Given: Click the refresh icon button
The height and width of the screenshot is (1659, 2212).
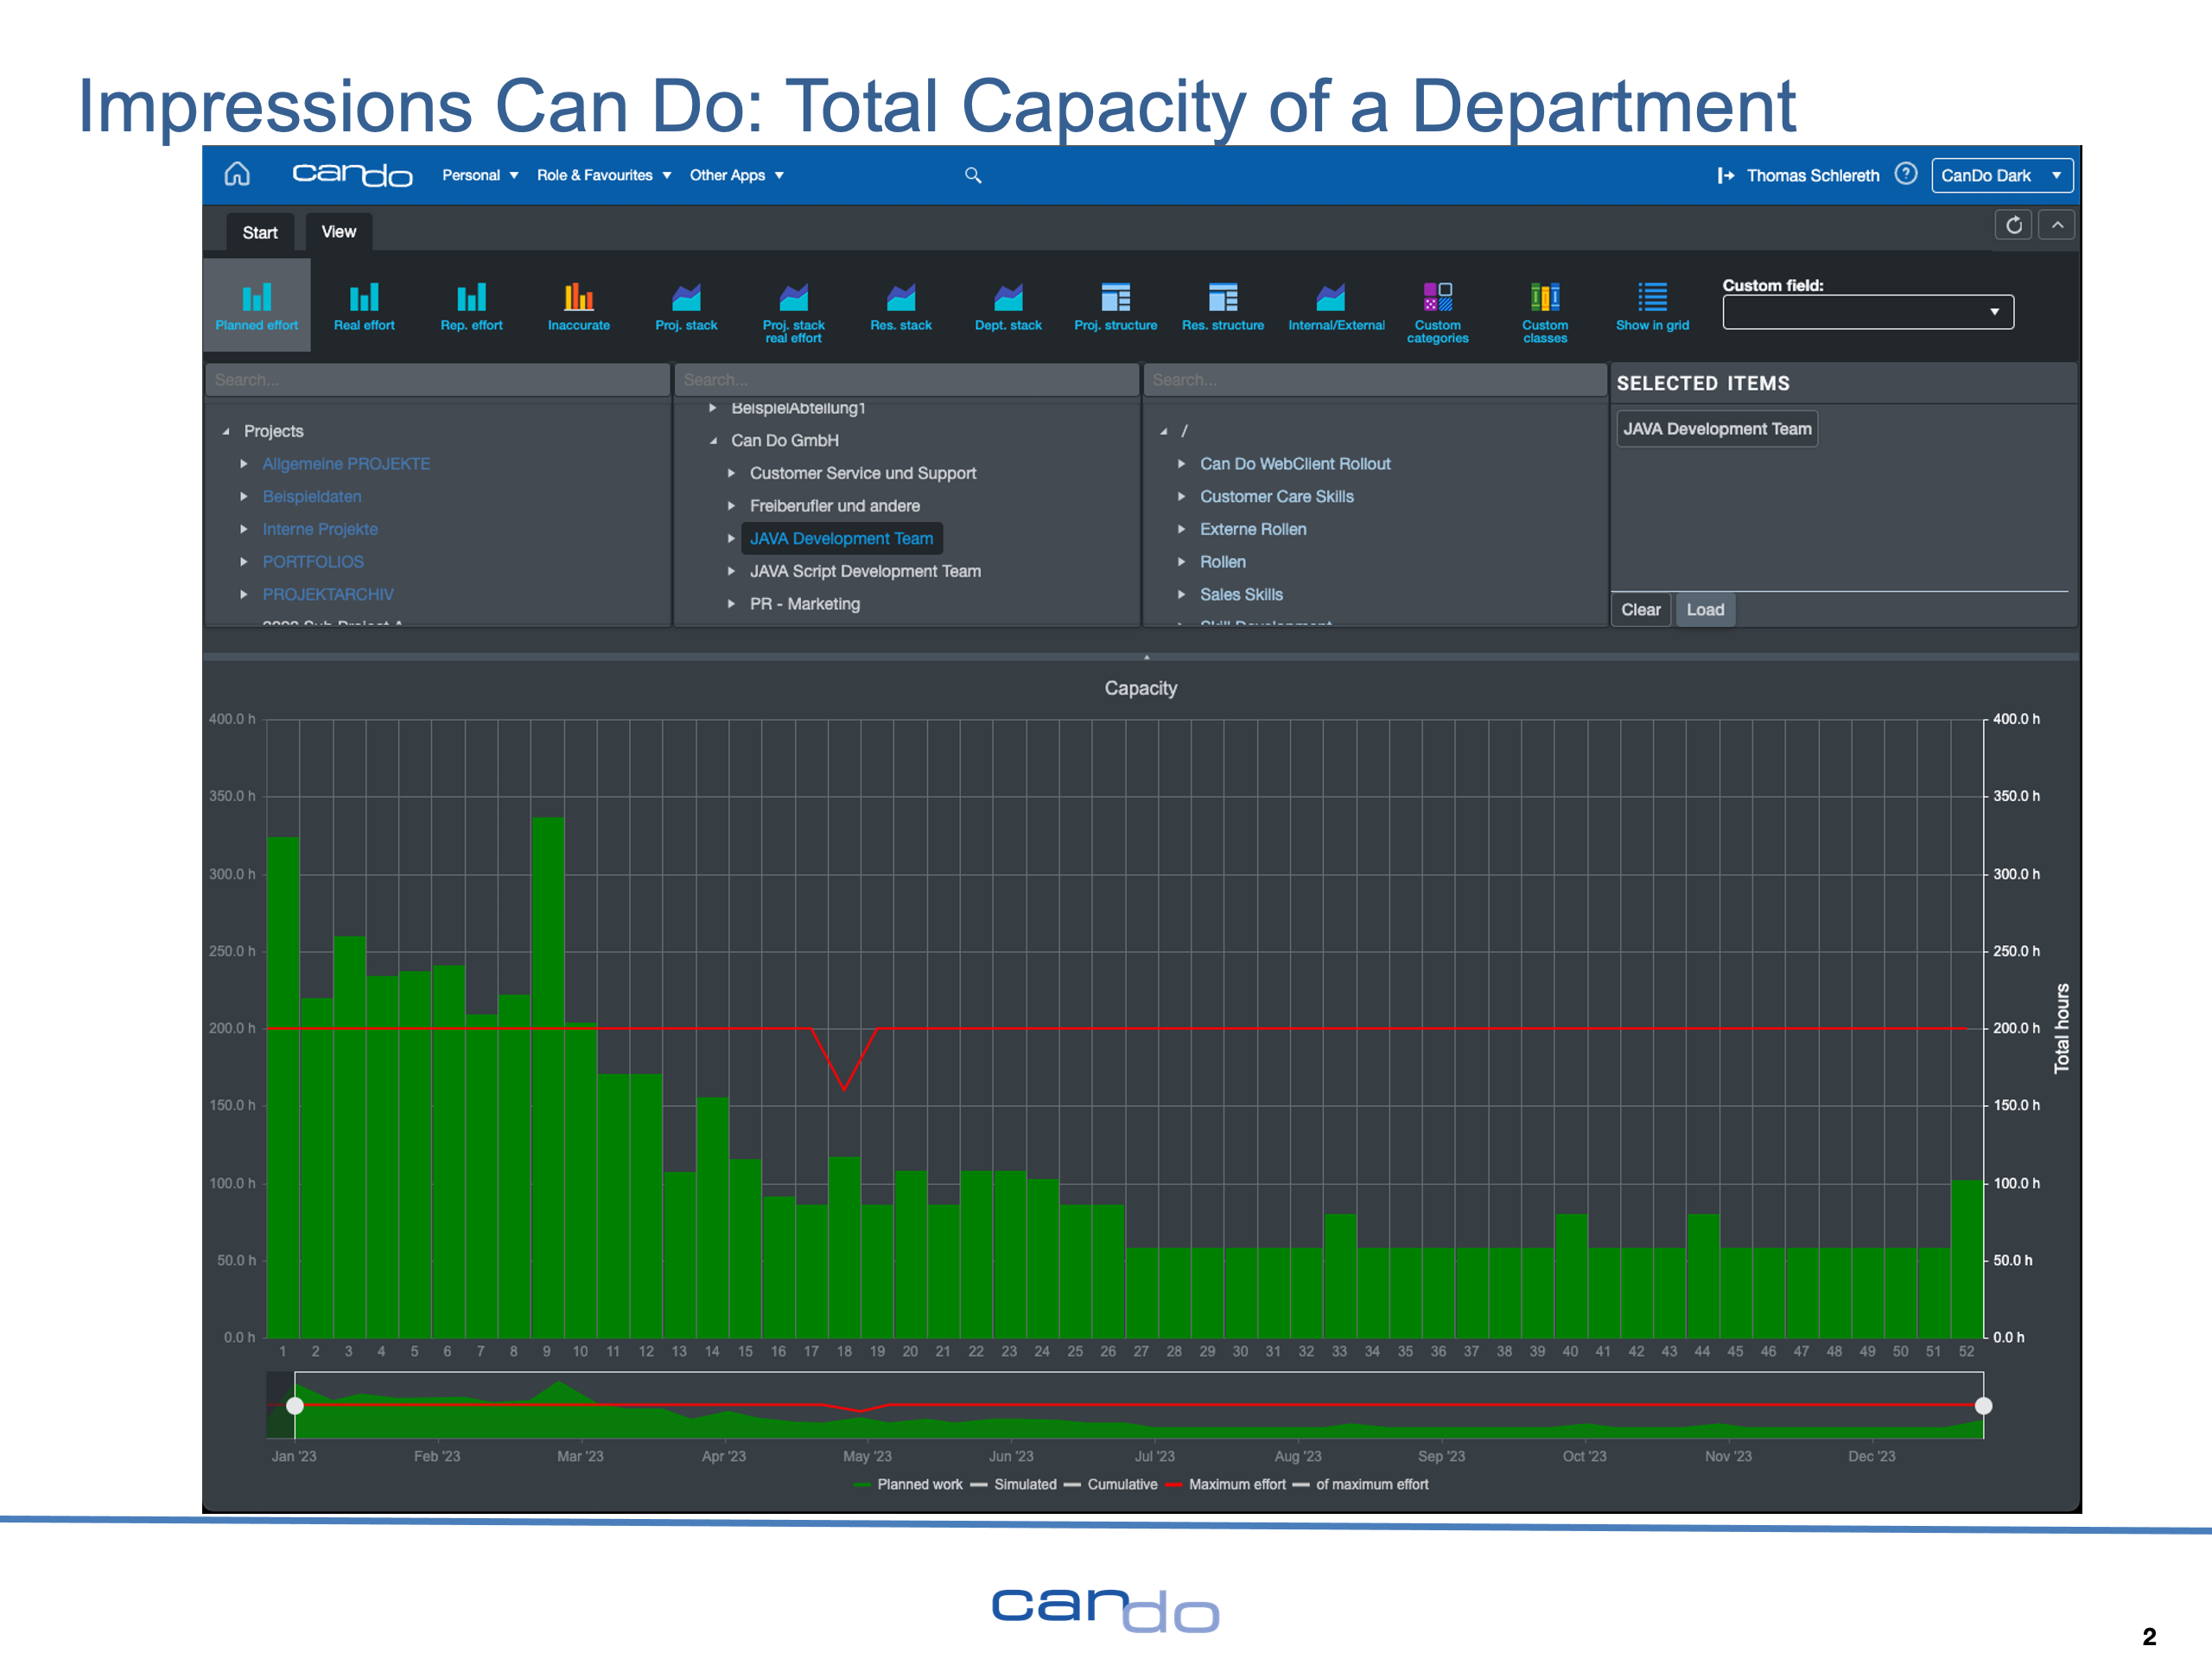Looking at the screenshot, I should tap(2014, 225).
